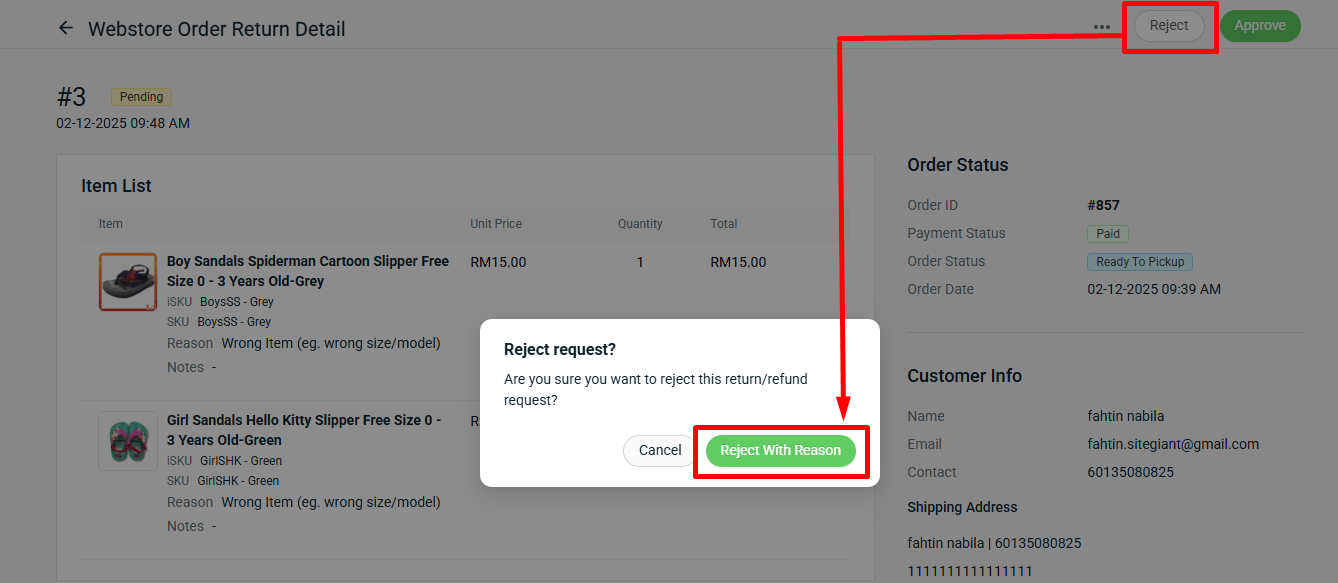Image resolution: width=1338 pixels, height=583 pixels.
Task: Click Boy Sandals Spiderman product name
Action: click(307, 271)
